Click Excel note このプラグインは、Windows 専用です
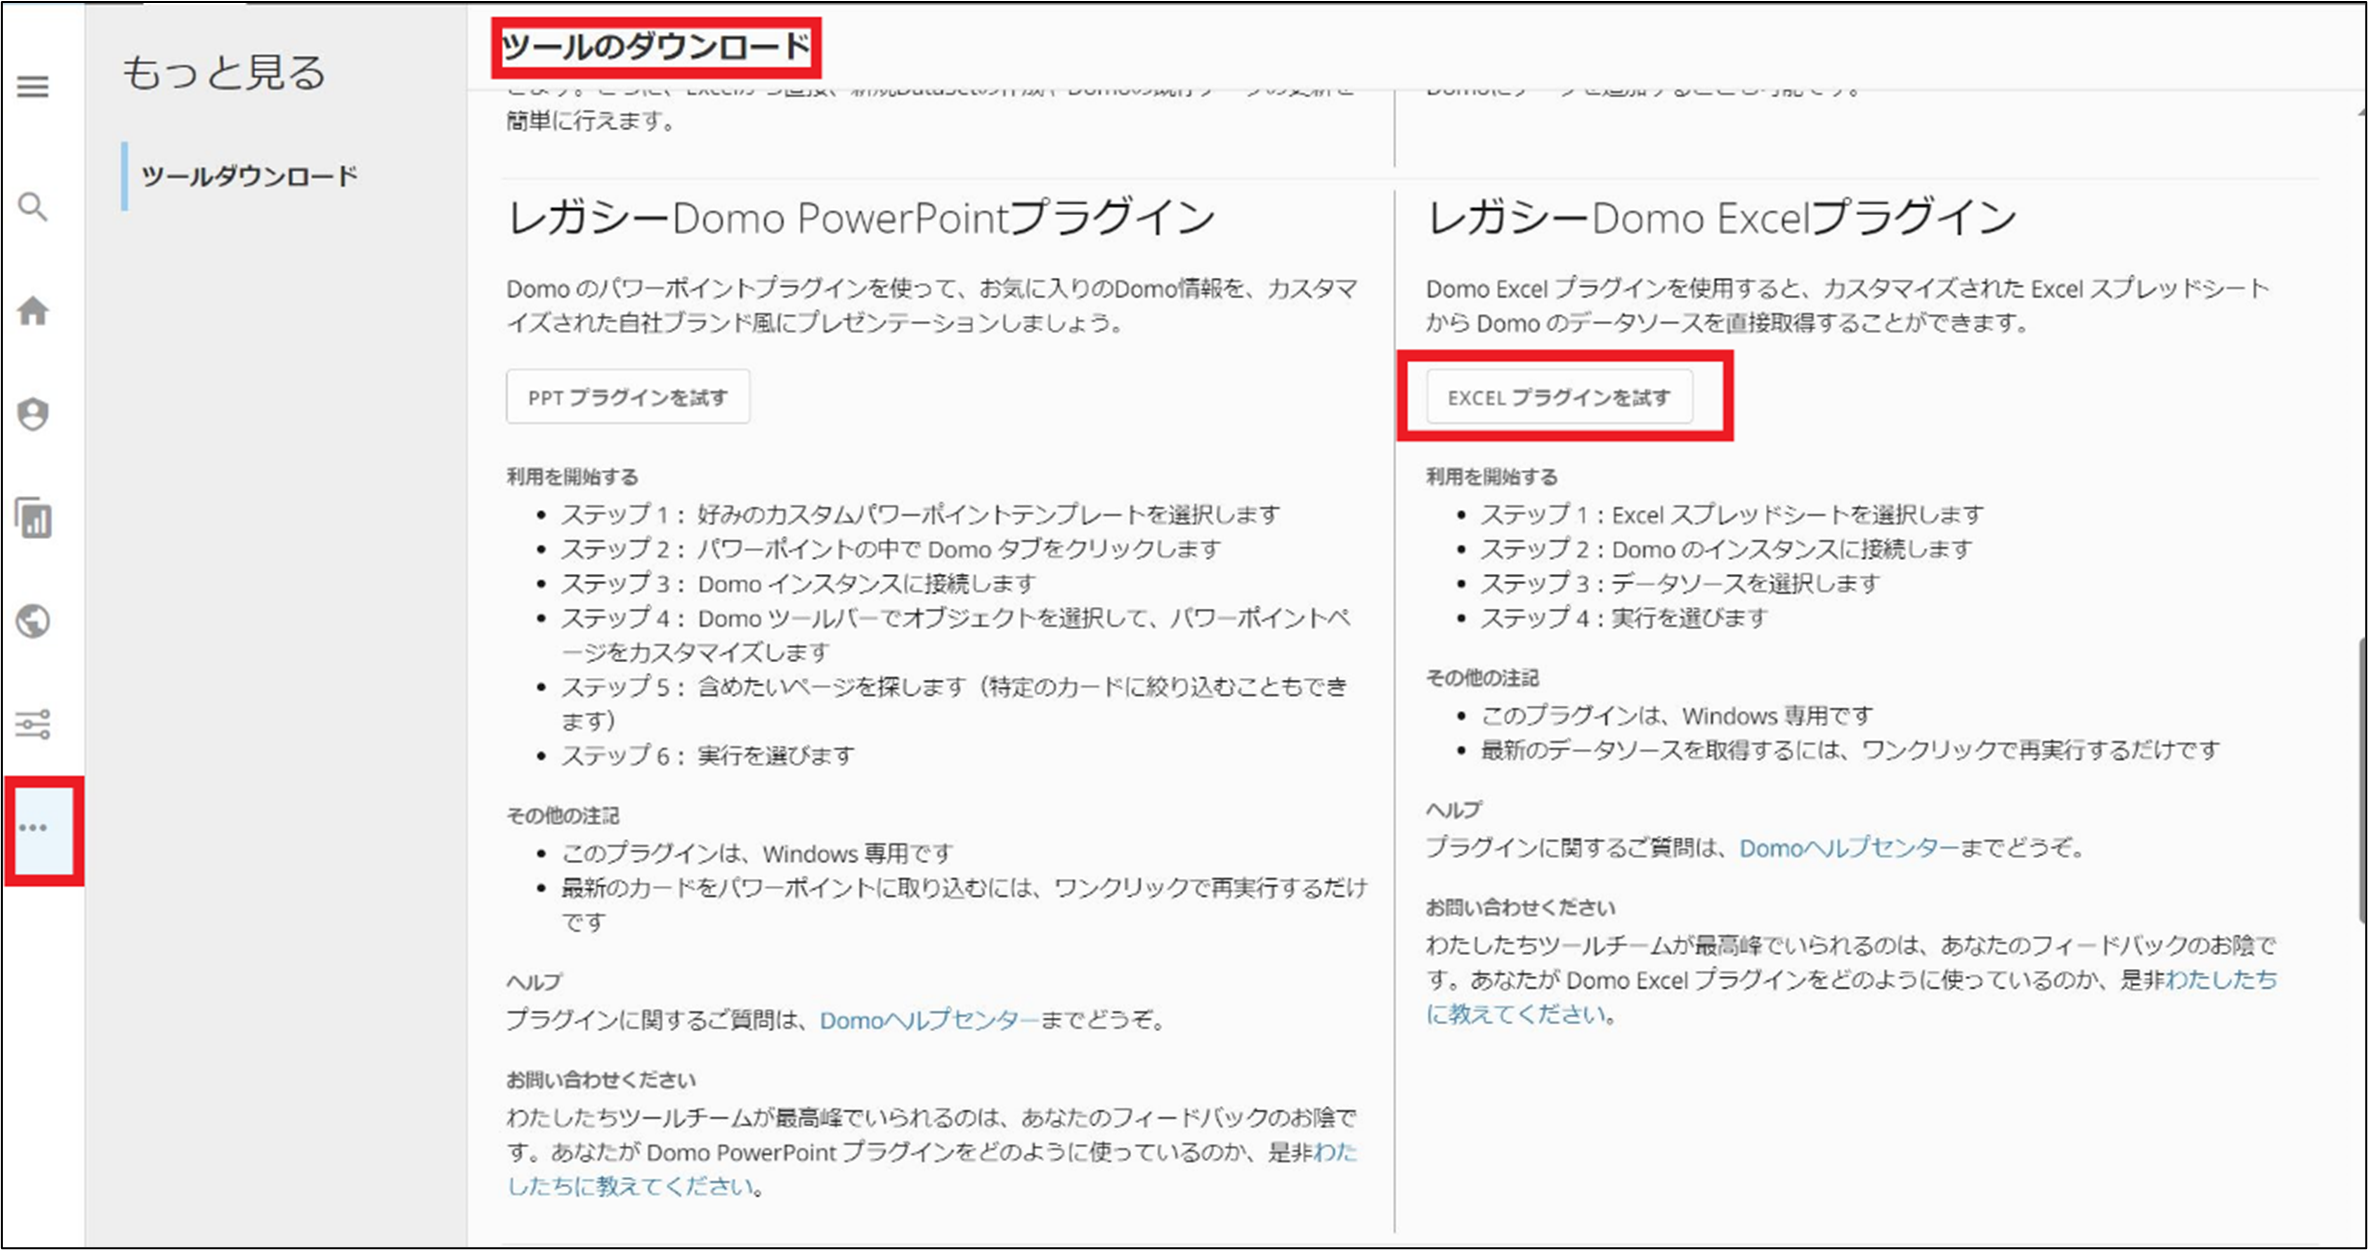The width and height of the screenshot is (2368, 1250). coord(1677,715)
